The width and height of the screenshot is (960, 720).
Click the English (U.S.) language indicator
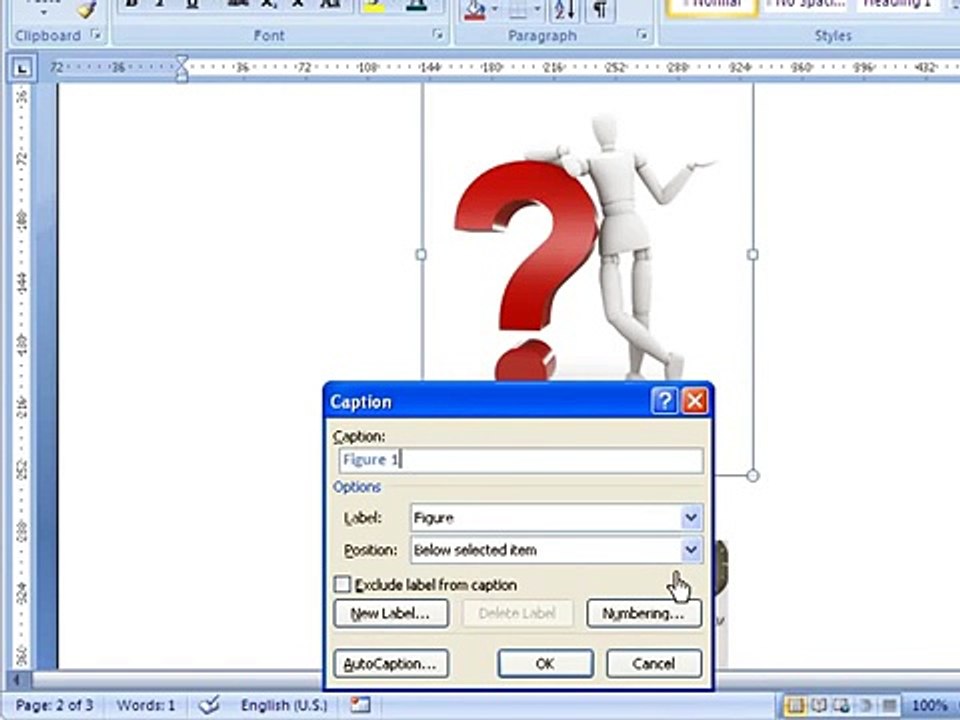click(284, 705)
